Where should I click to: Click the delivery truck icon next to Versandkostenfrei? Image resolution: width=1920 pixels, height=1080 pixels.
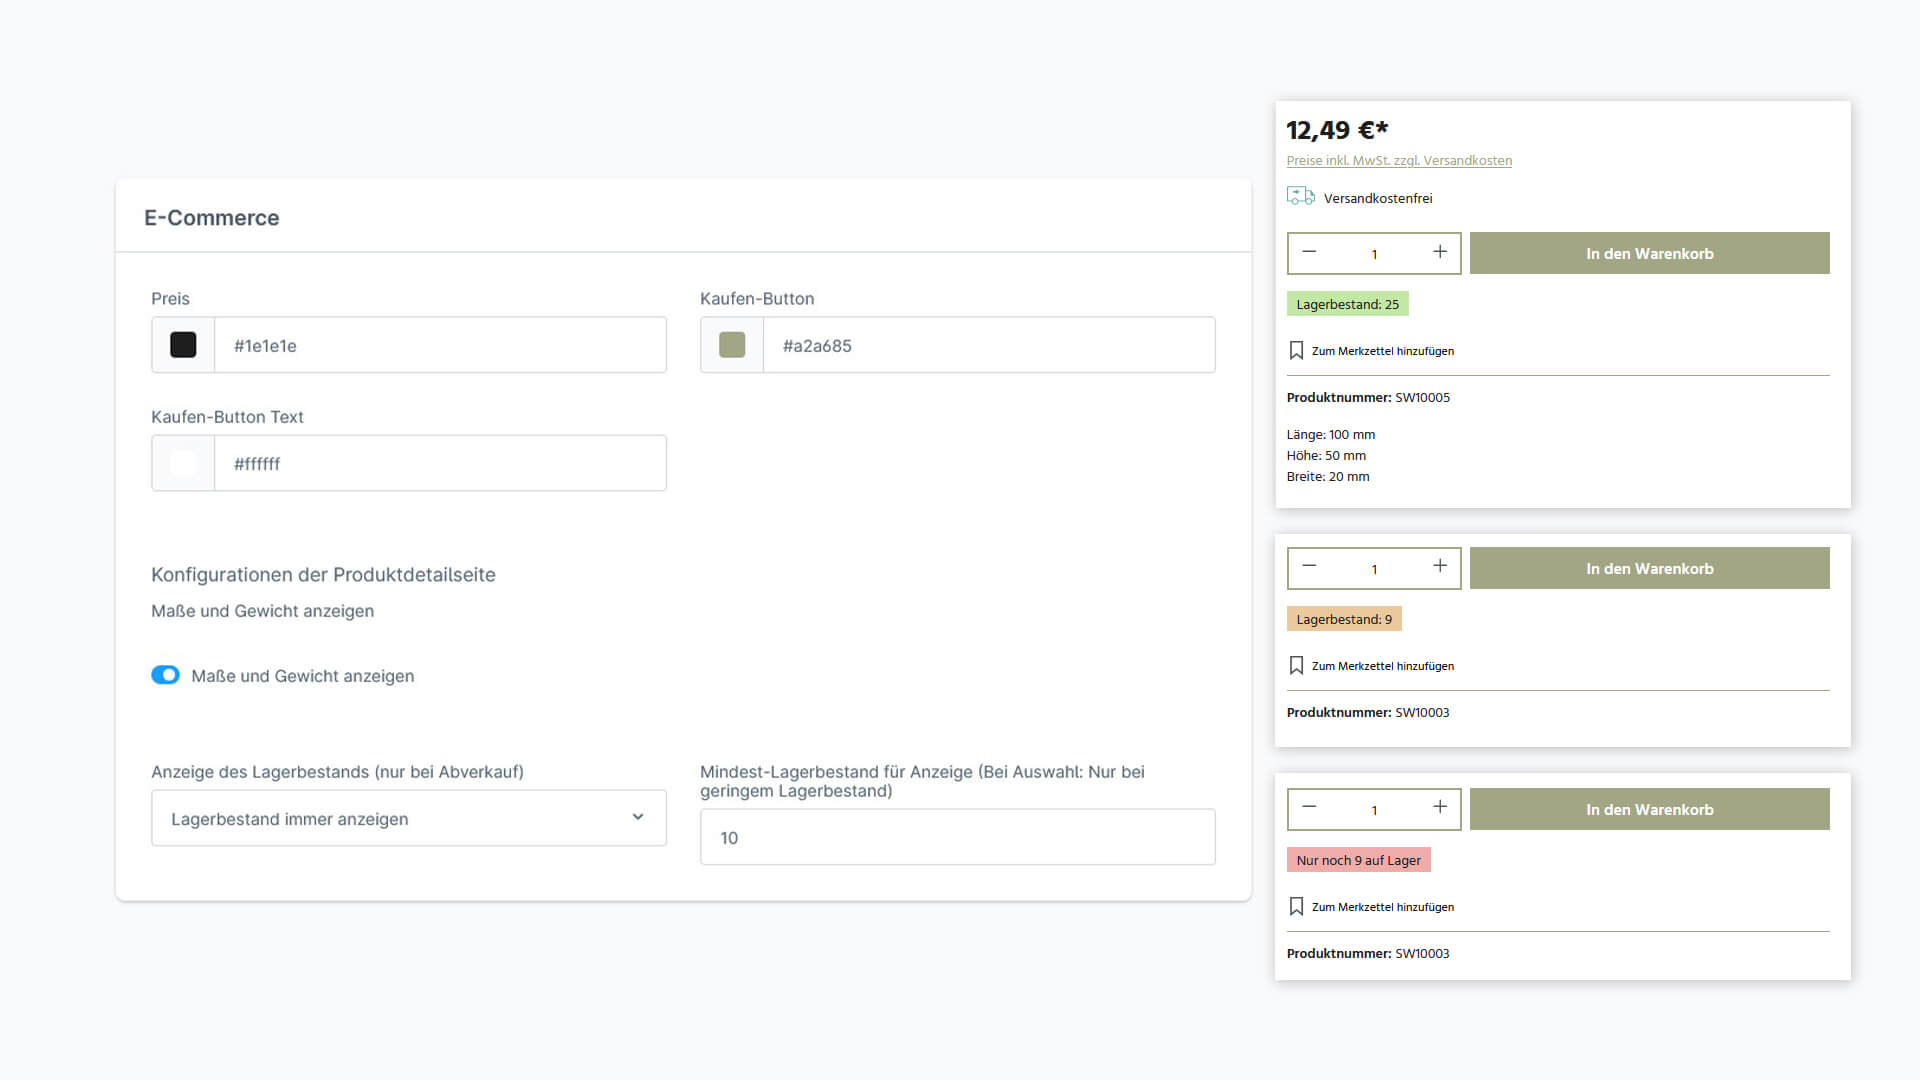(x=1300, y=196)
